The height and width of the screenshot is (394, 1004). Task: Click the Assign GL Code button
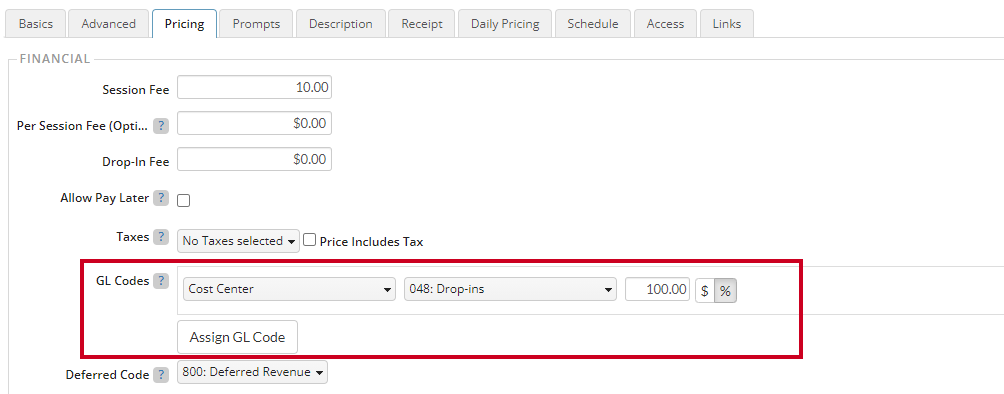[238, 337]
